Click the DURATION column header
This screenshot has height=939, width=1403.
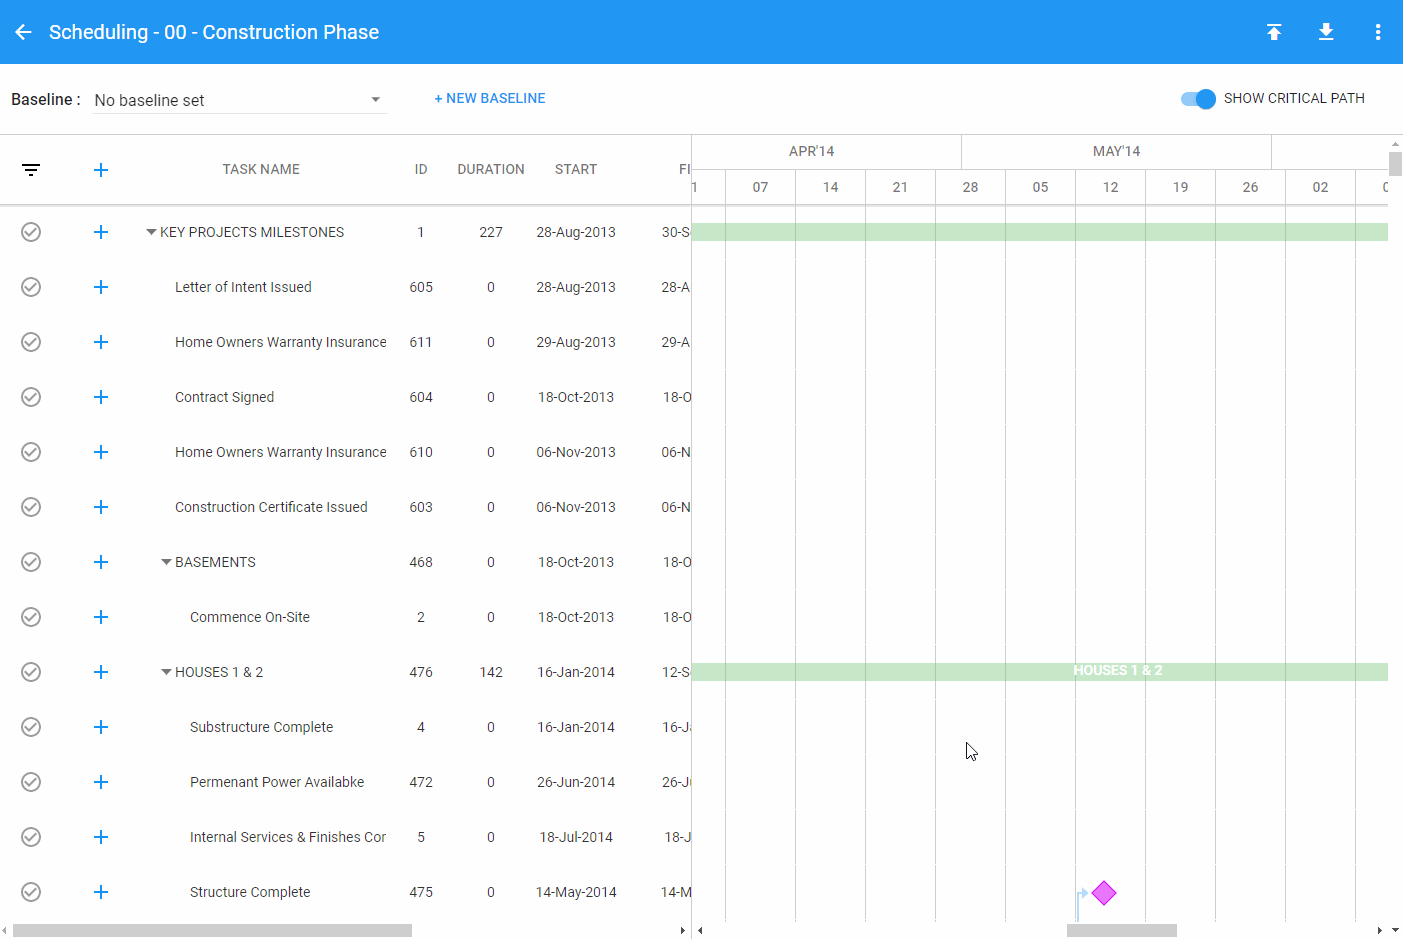(x=491, y=169)
